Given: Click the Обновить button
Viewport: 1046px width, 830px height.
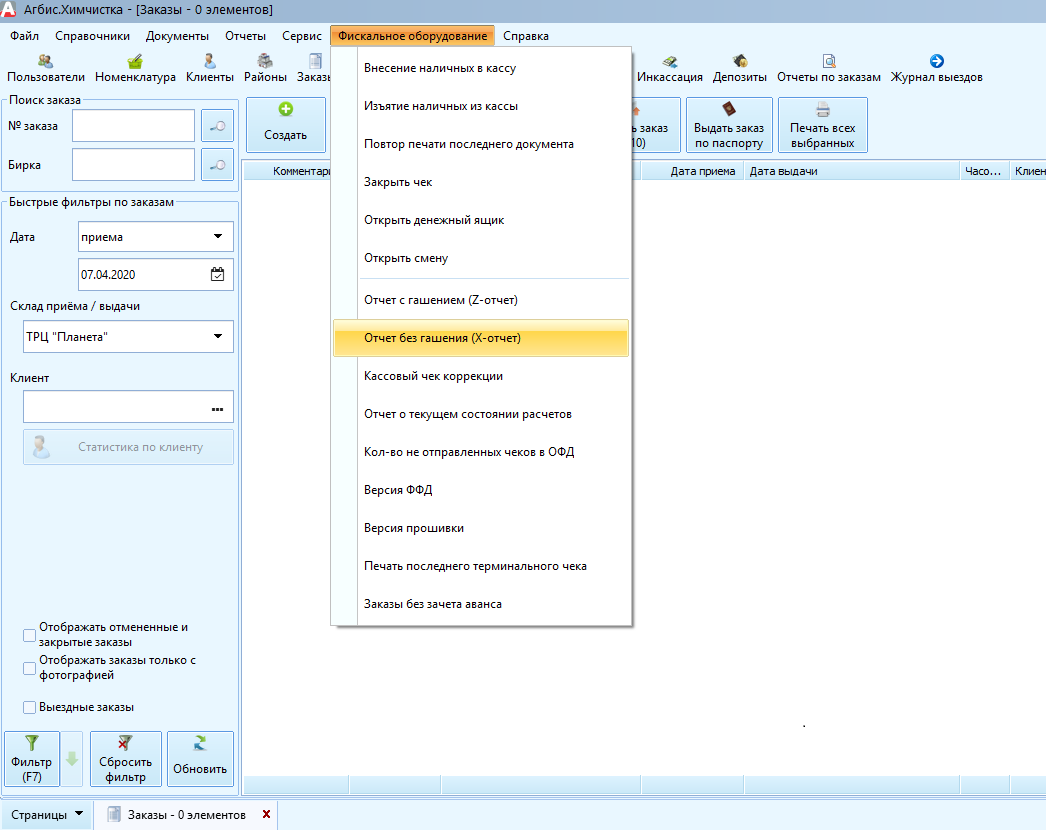Looking at the screenshot, I should click(x=200, y=759).
